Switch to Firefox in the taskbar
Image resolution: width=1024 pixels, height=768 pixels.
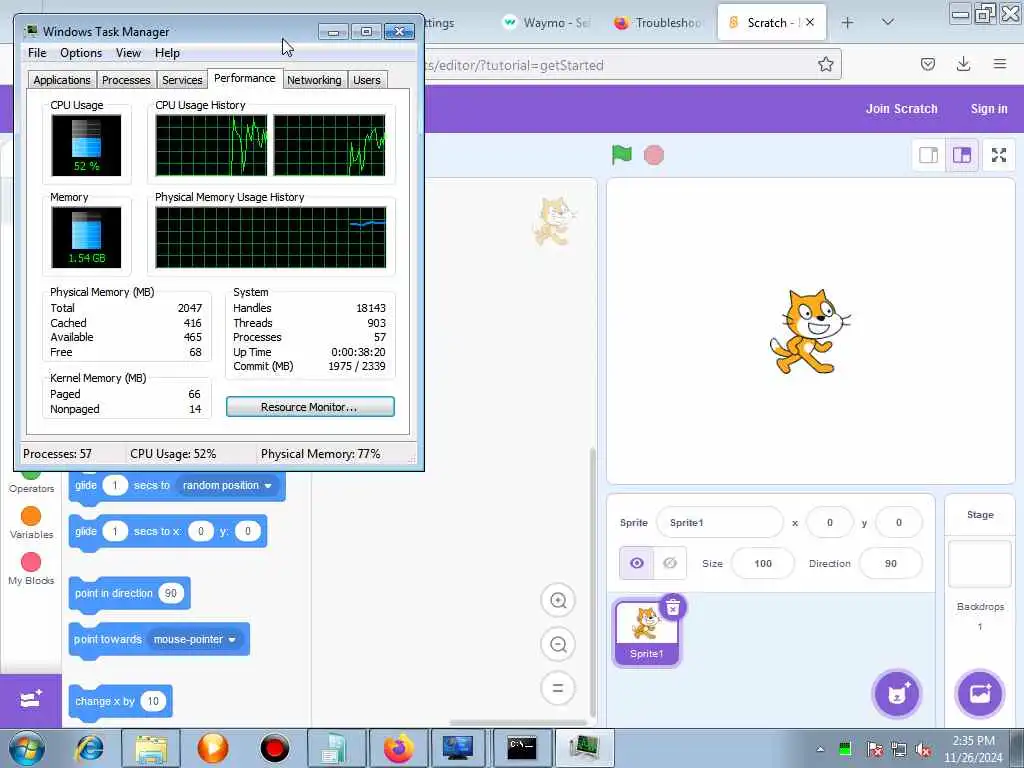tap(398, 748)
